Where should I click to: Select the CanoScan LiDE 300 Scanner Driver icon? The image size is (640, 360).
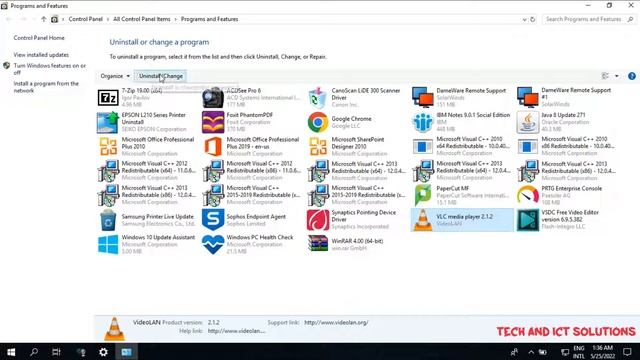318,98
